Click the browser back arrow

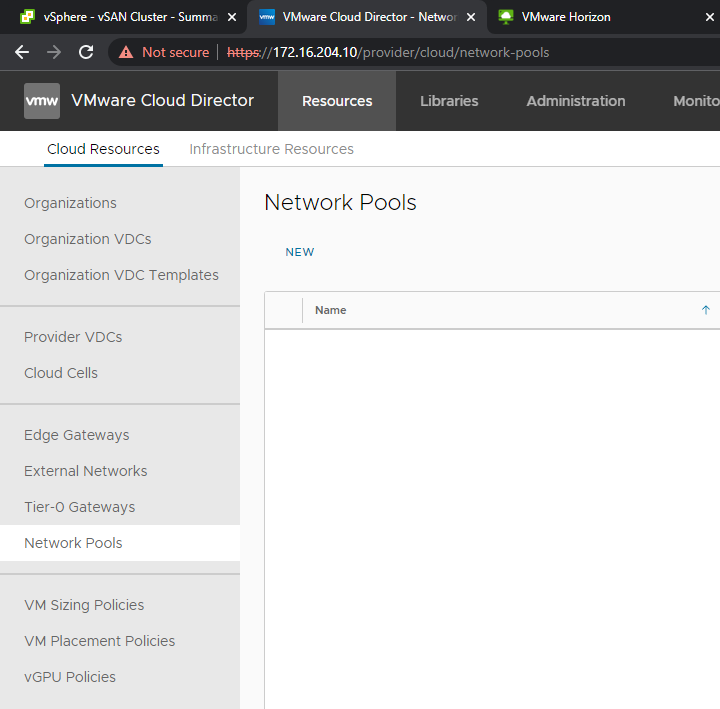[22, 52]
